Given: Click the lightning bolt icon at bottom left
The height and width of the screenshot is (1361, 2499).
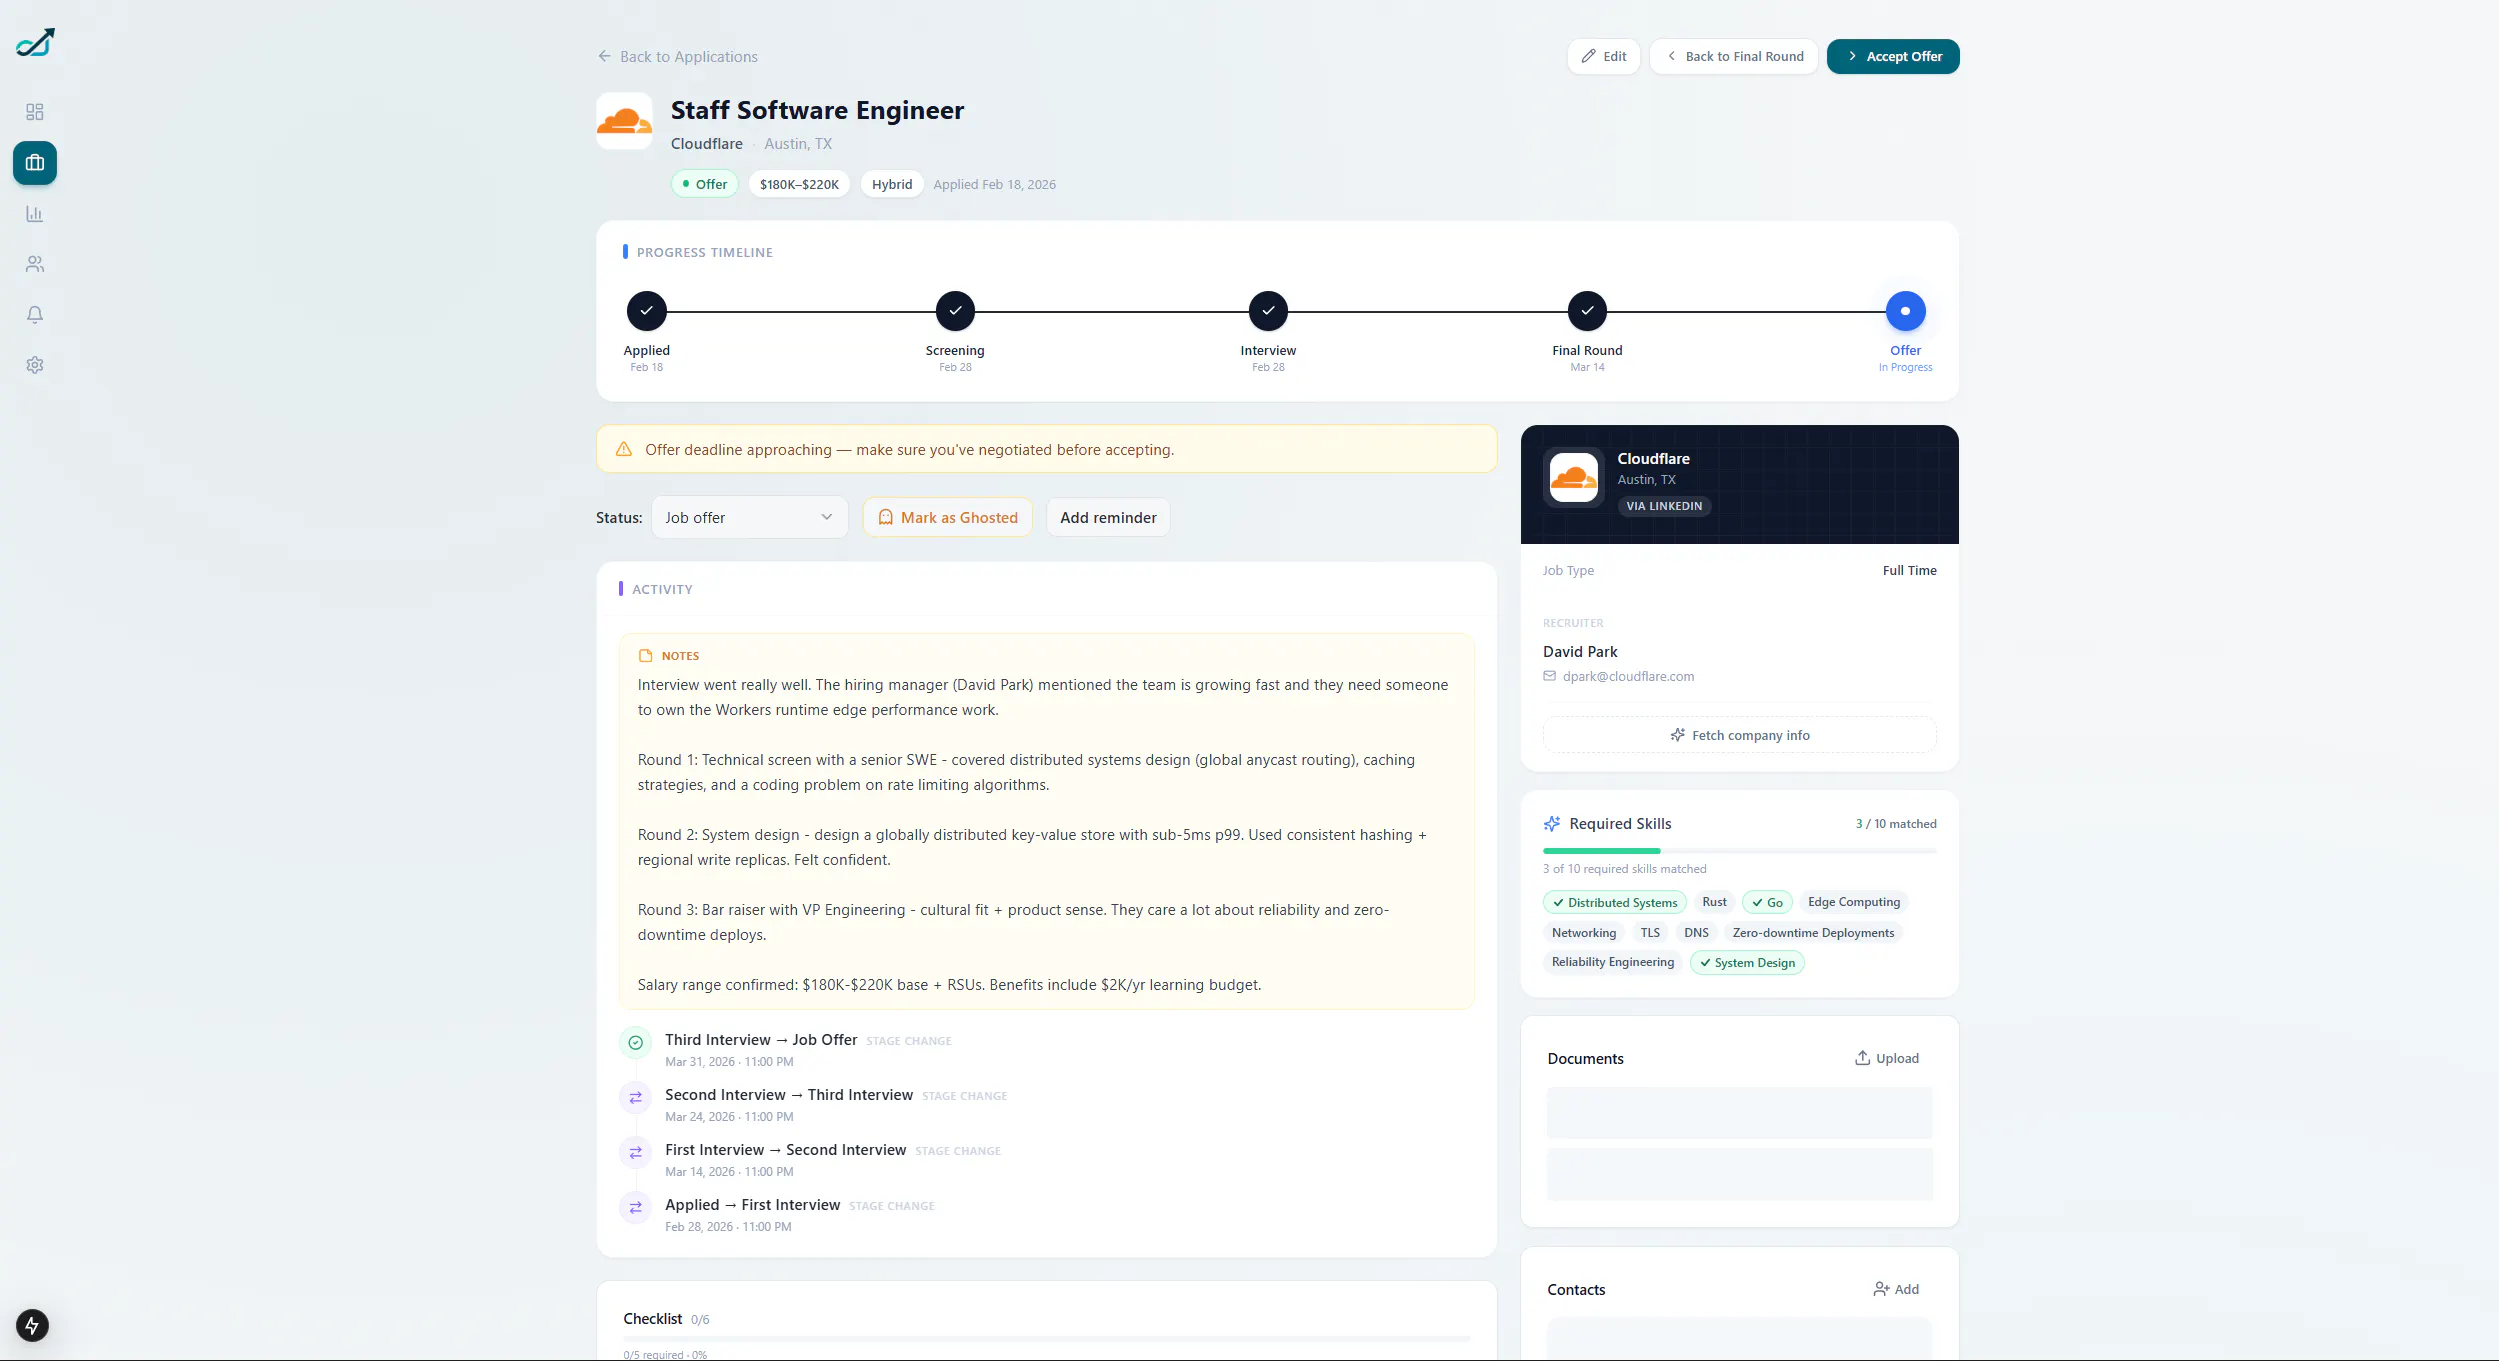Looking at the screenshot, I should (32, 1326).
